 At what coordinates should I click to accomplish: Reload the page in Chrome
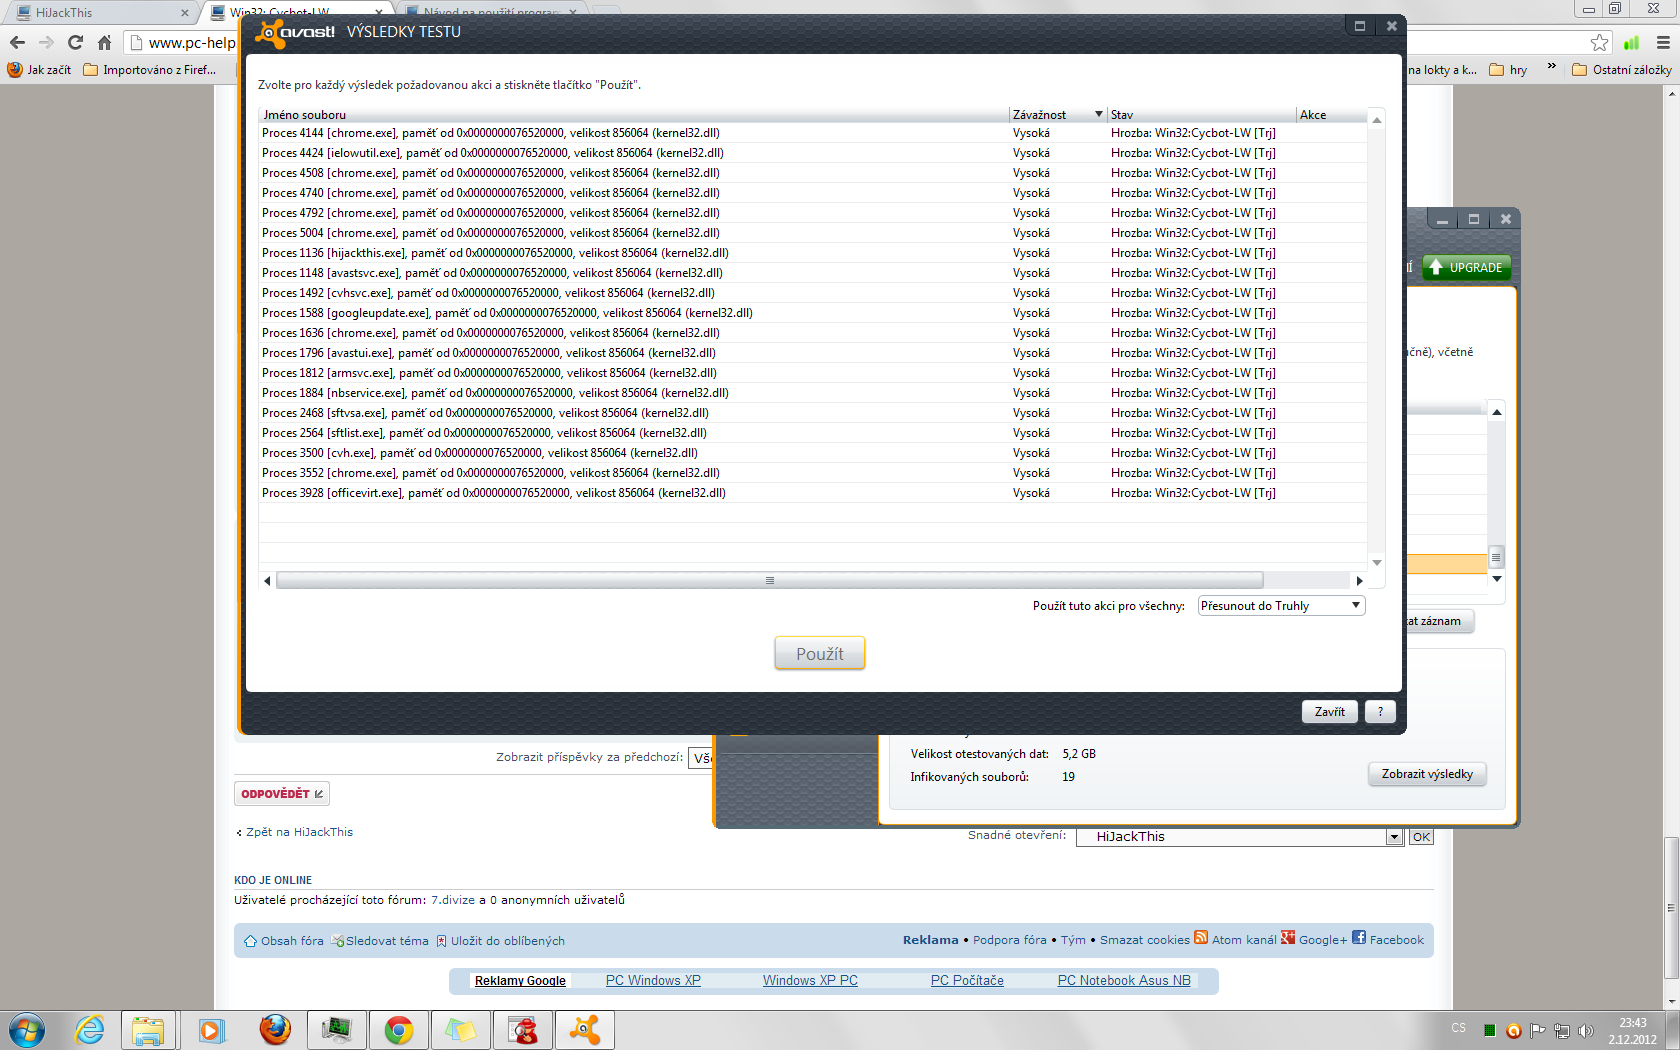pos(75,42)
